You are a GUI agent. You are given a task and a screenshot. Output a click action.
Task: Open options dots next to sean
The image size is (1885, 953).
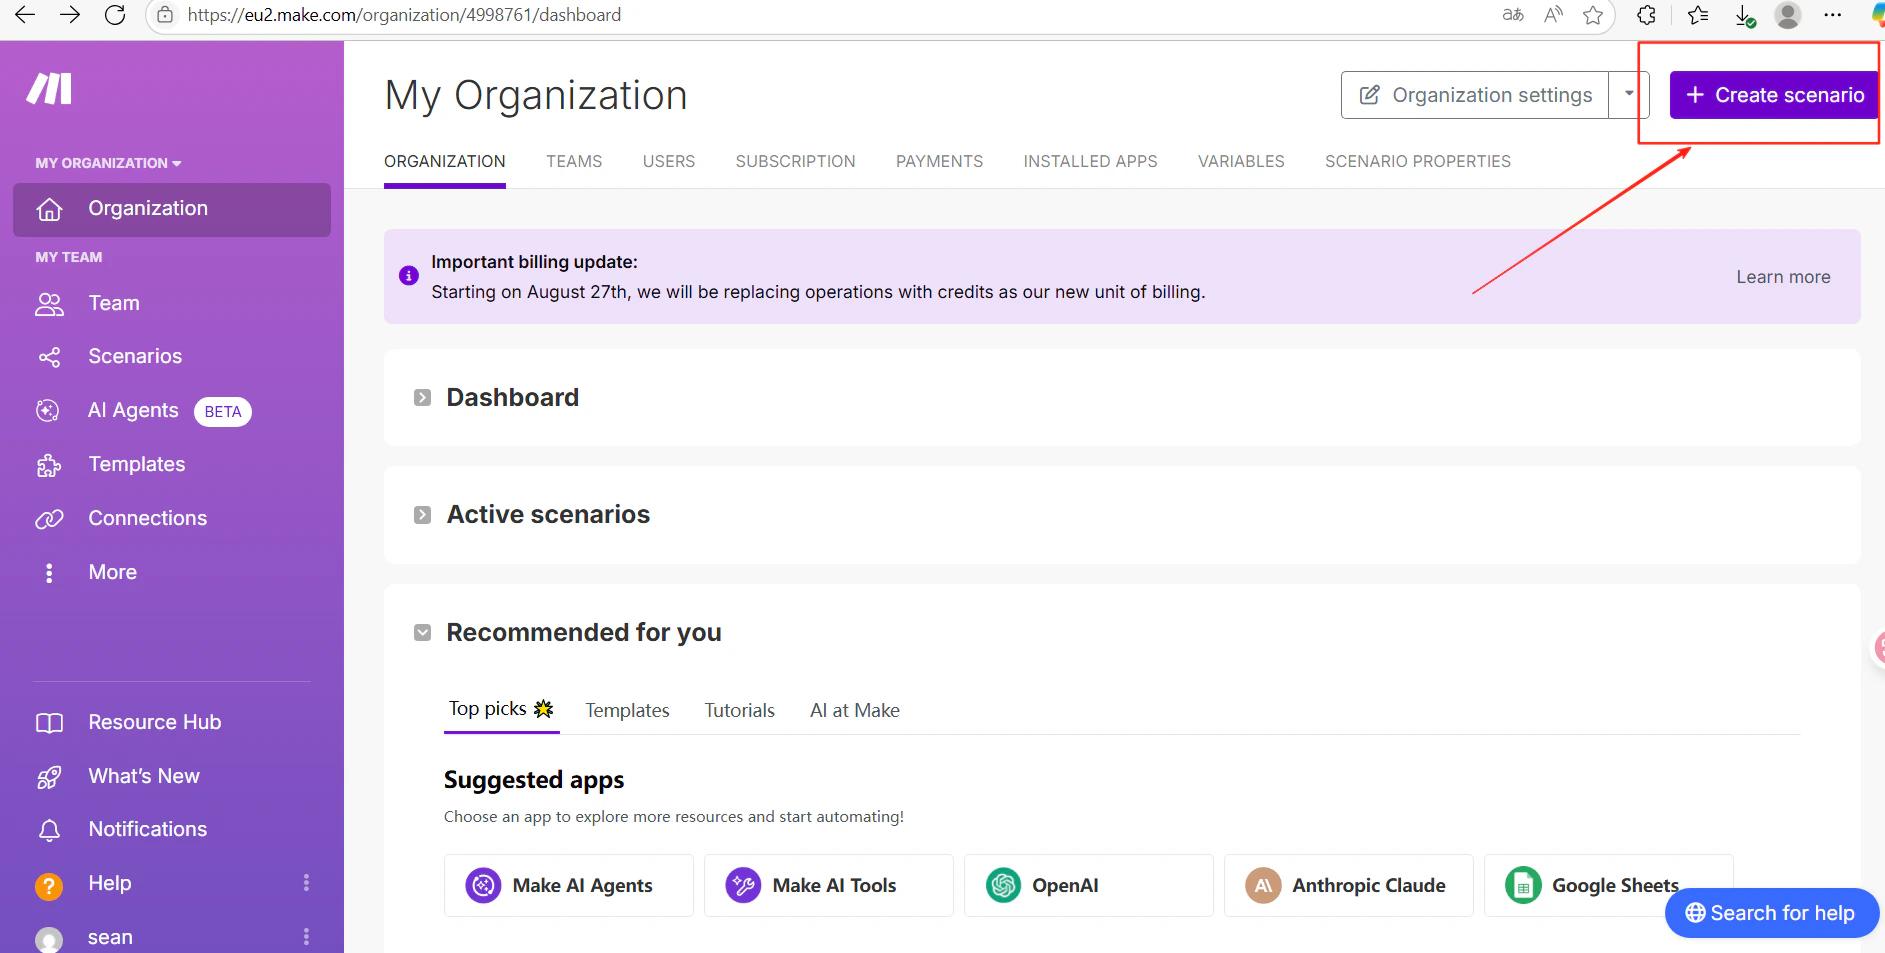(306, 937)
